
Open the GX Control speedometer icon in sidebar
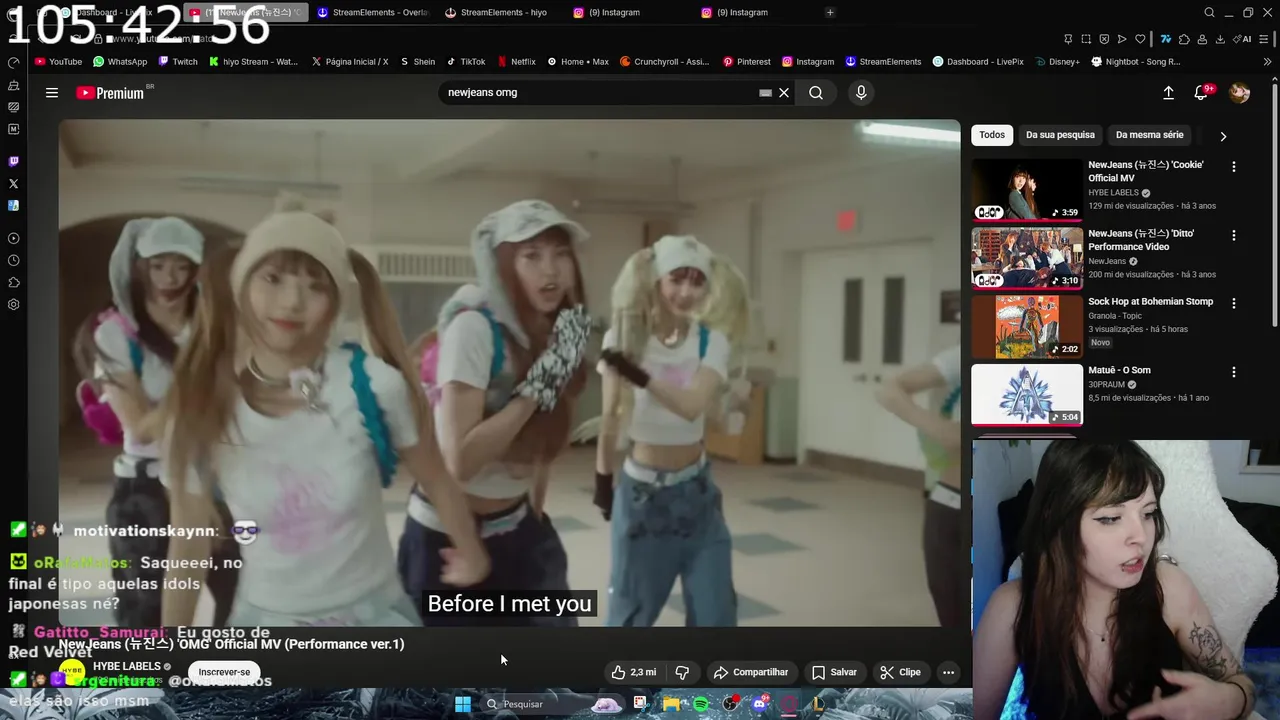coord(13,62)
